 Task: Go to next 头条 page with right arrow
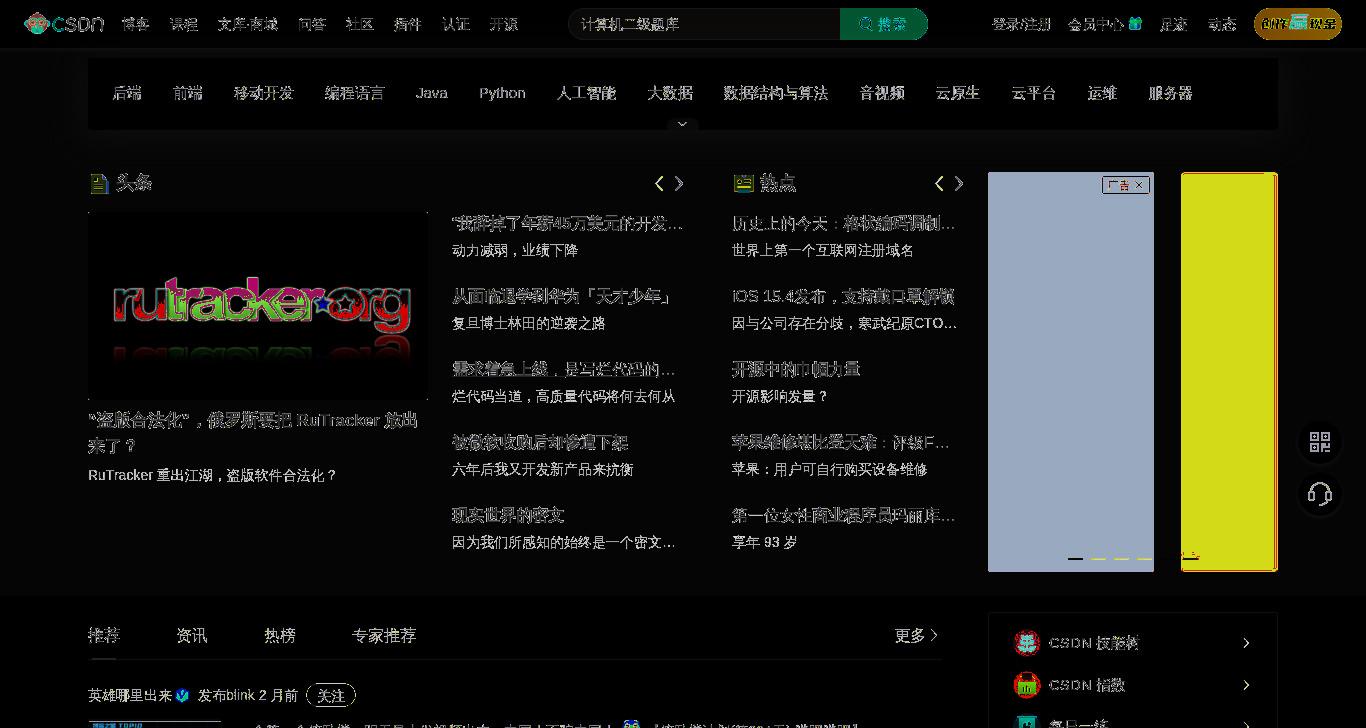(679, 183)
